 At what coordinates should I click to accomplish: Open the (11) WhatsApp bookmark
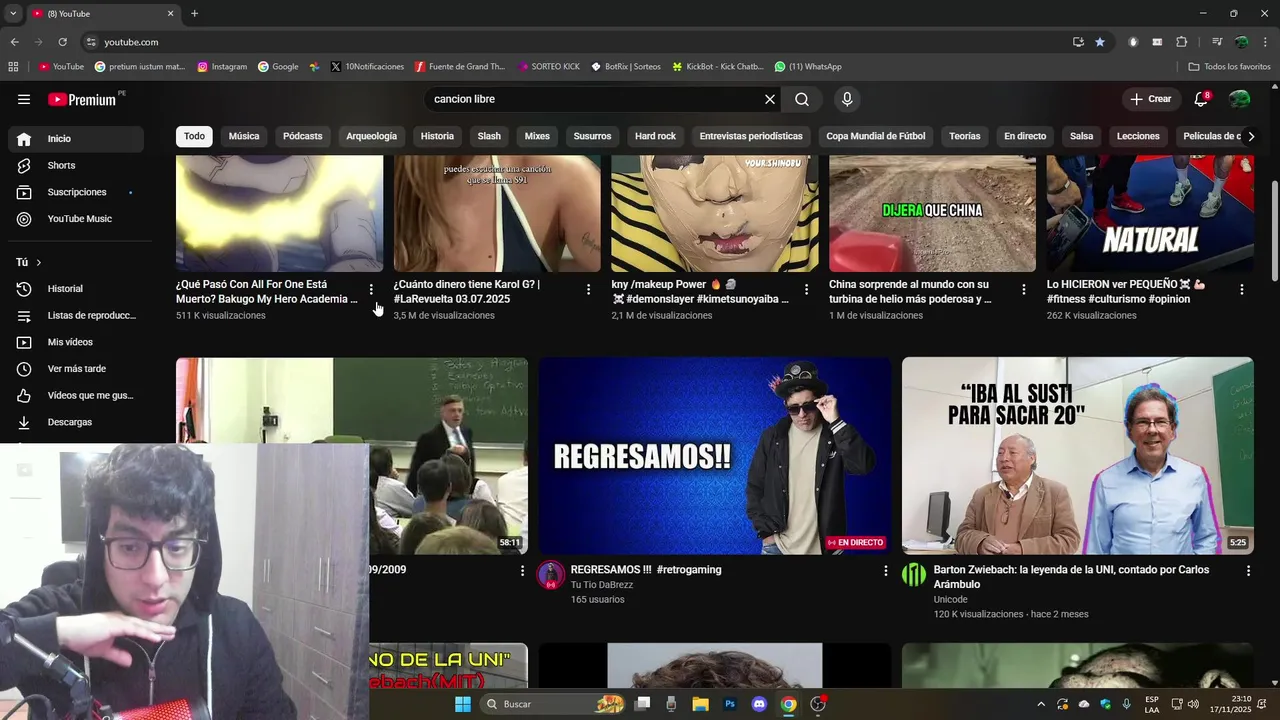[808, 67]
